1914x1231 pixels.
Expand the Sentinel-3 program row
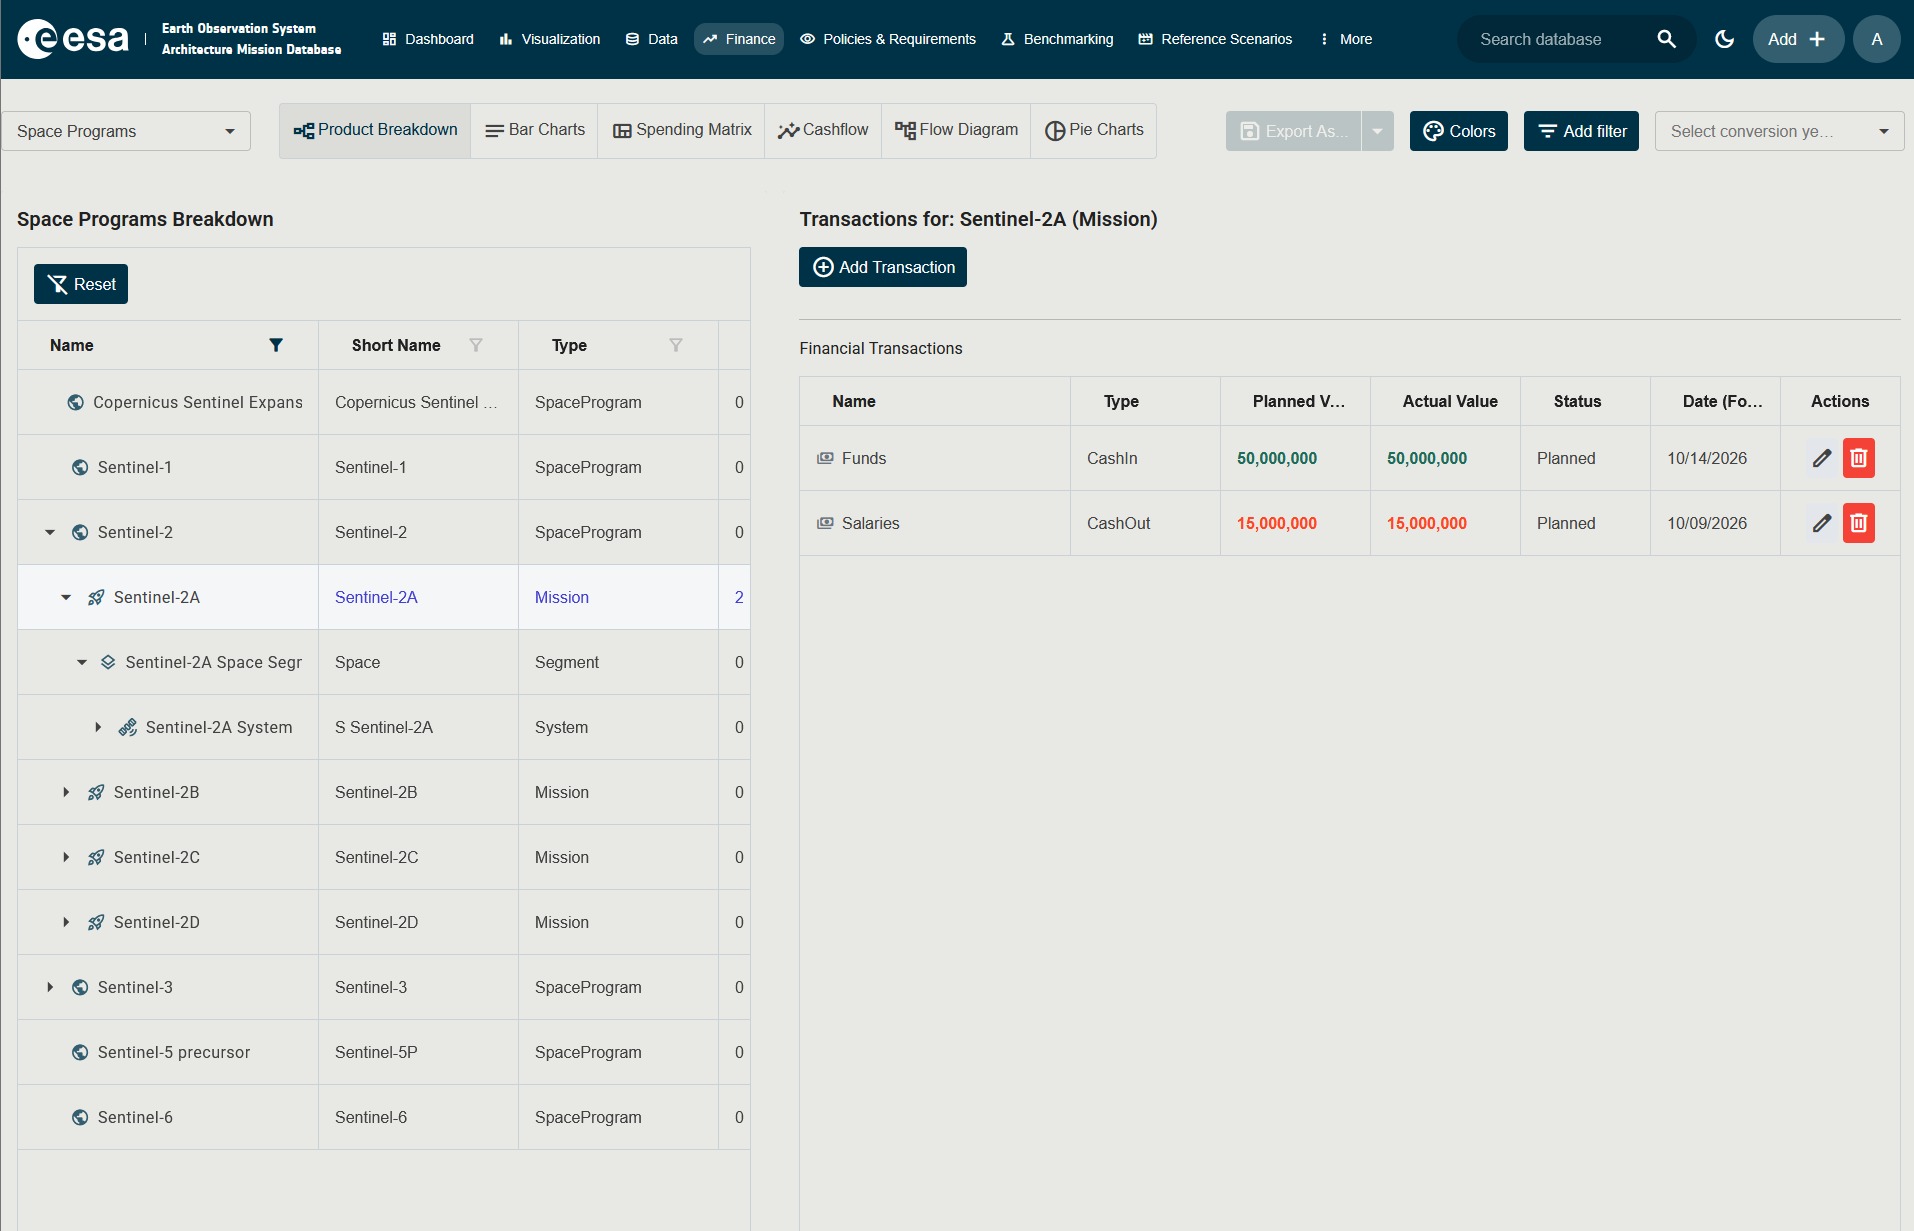click(50, 987)
